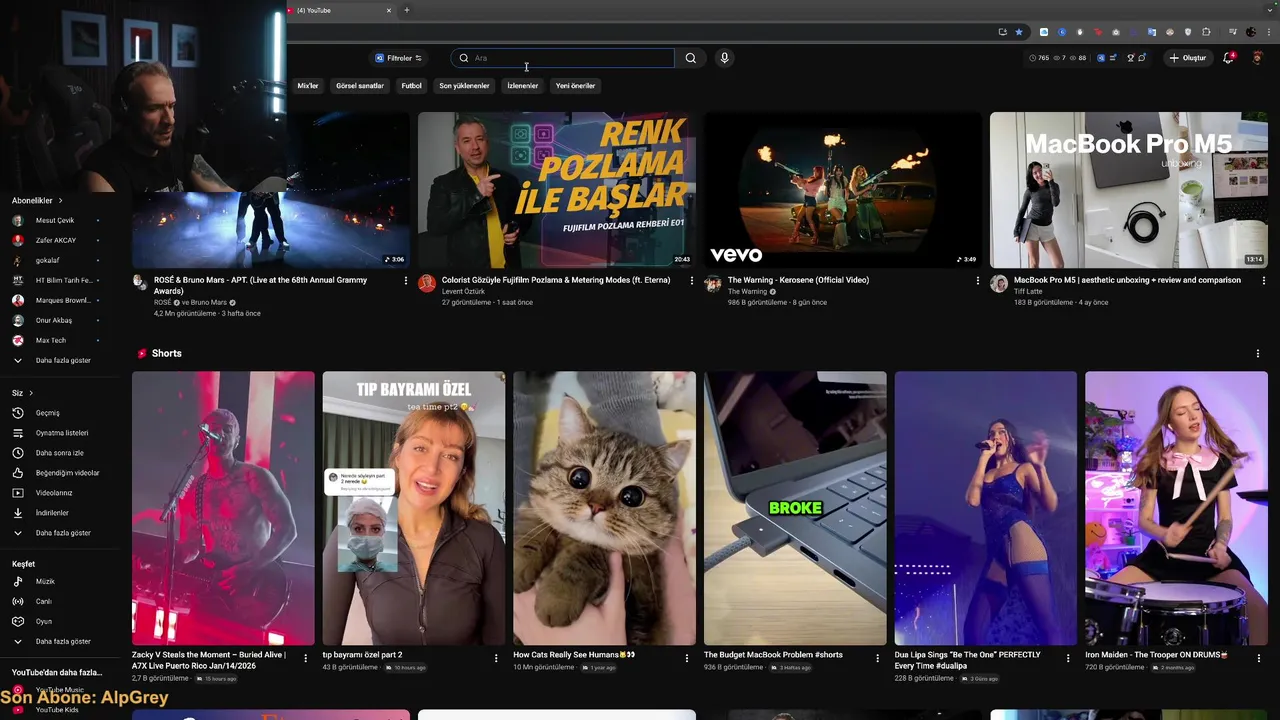Select the Futbol chip

pyautogui.click(x=412, y=86)
